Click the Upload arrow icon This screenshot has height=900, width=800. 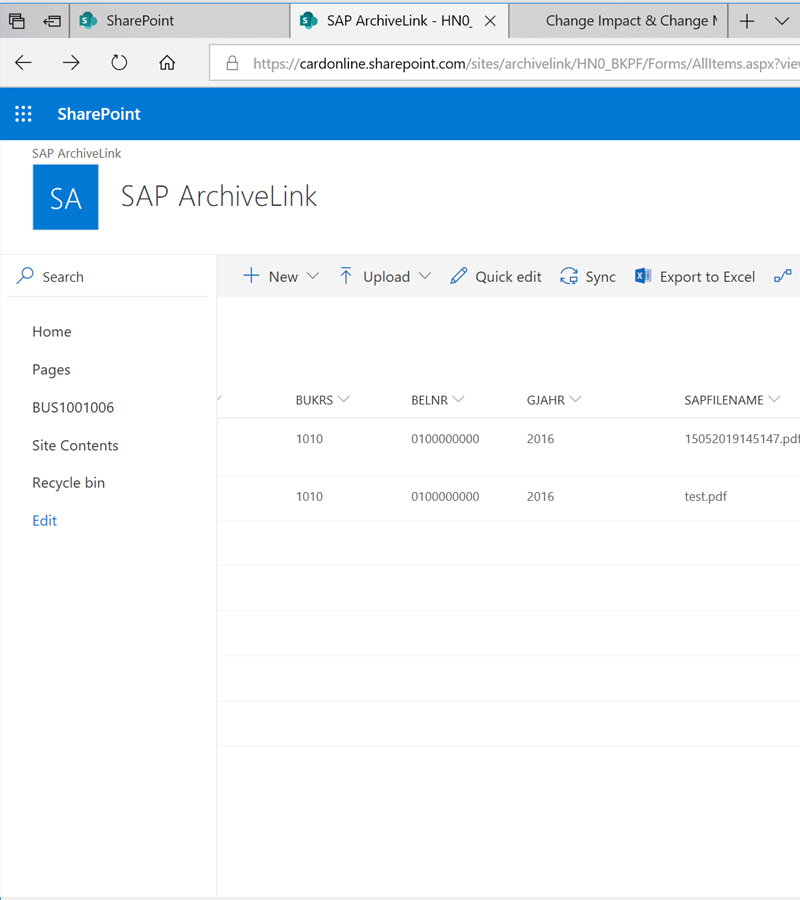coord(345,276)
